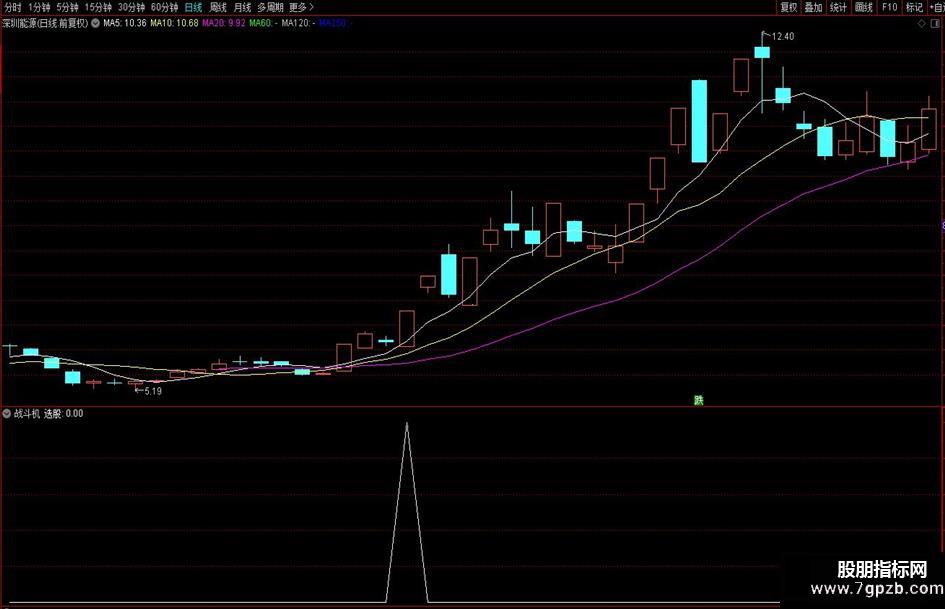Click the MA5: 10.36 label
The image size is (945, 609).
pos(125,23)
